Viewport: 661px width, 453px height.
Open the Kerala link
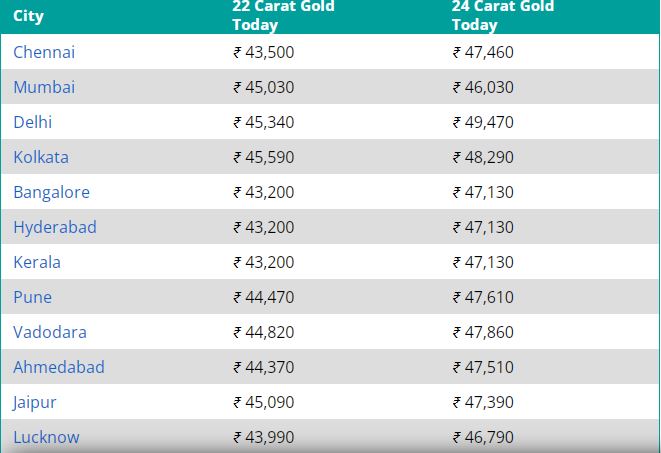click(37, 262)
